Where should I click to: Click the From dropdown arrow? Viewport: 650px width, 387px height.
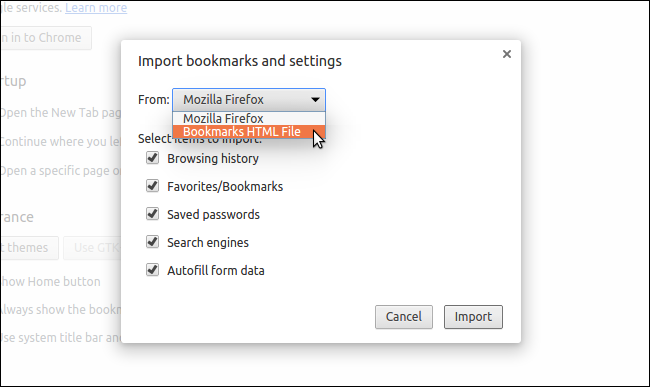pos(315,100)
